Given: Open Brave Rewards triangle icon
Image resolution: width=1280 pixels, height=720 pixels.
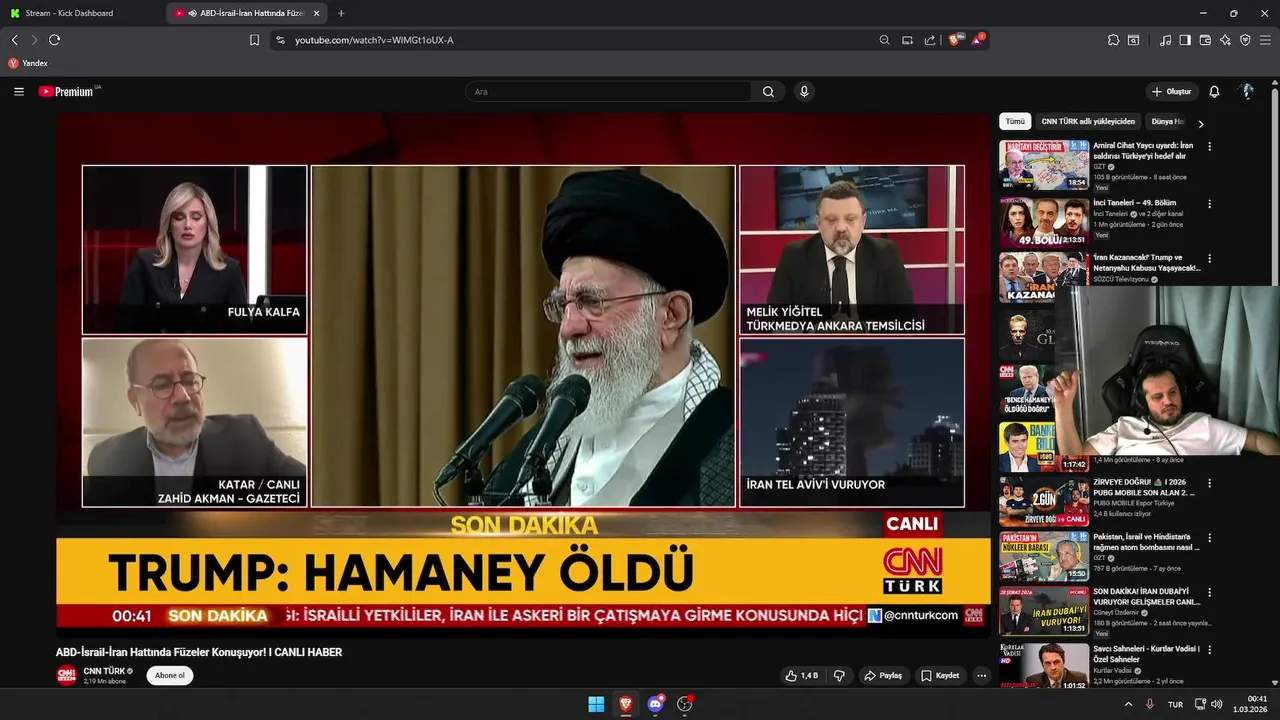Looking at the screenshot, I should click(x=977, y=40).
